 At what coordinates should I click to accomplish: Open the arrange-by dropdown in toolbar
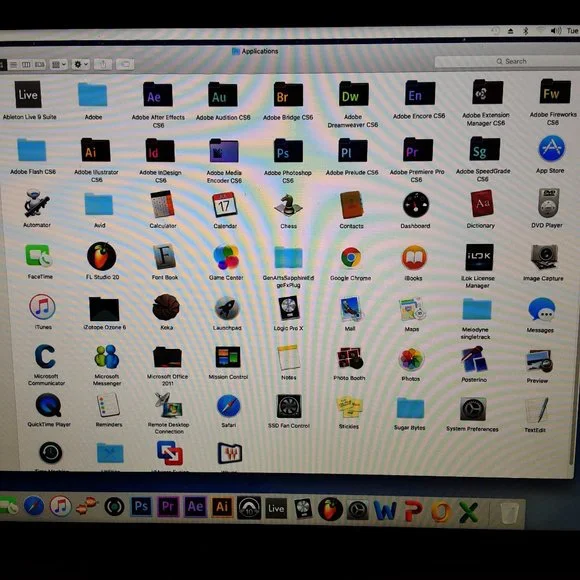pos(59,65)
